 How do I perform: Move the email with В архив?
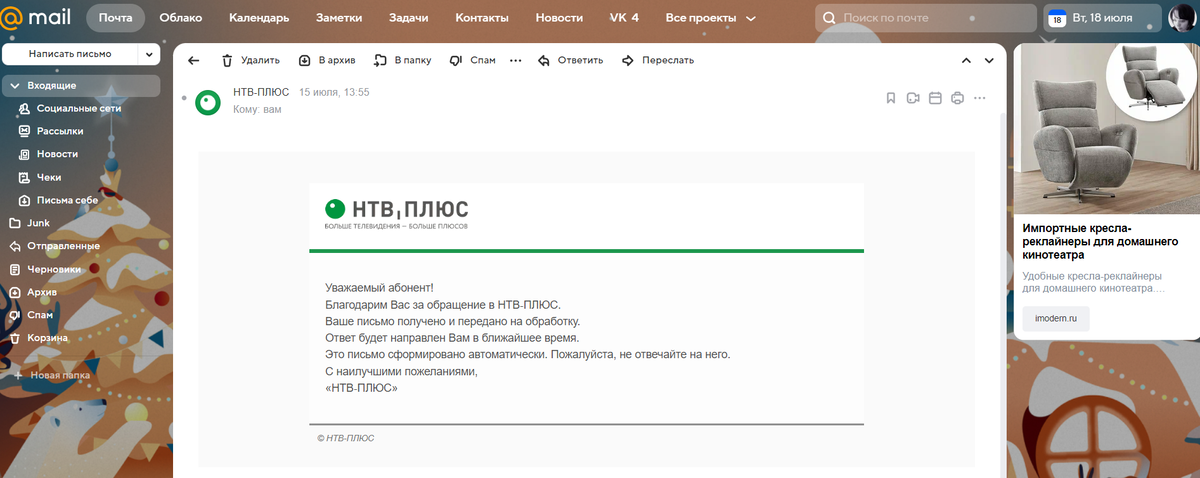327,60
